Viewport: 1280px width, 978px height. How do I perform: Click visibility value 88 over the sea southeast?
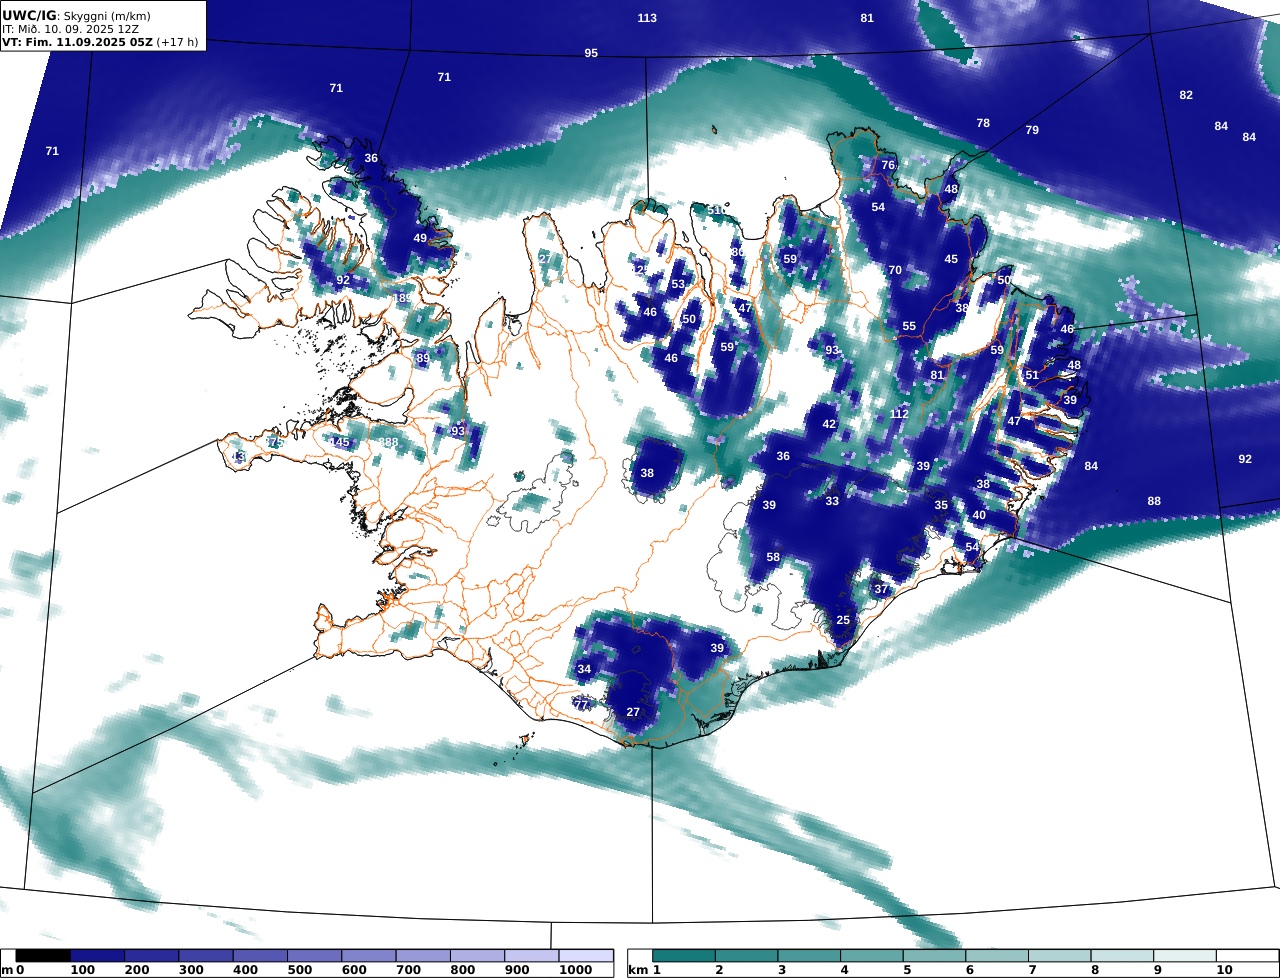1154,501
